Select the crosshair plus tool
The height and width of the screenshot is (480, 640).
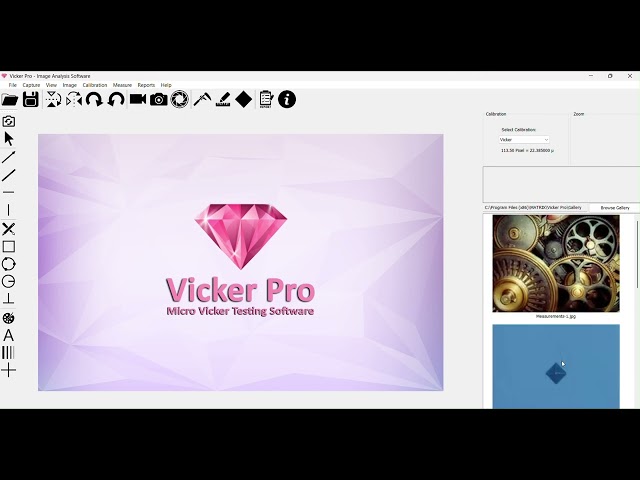[9, 371]
